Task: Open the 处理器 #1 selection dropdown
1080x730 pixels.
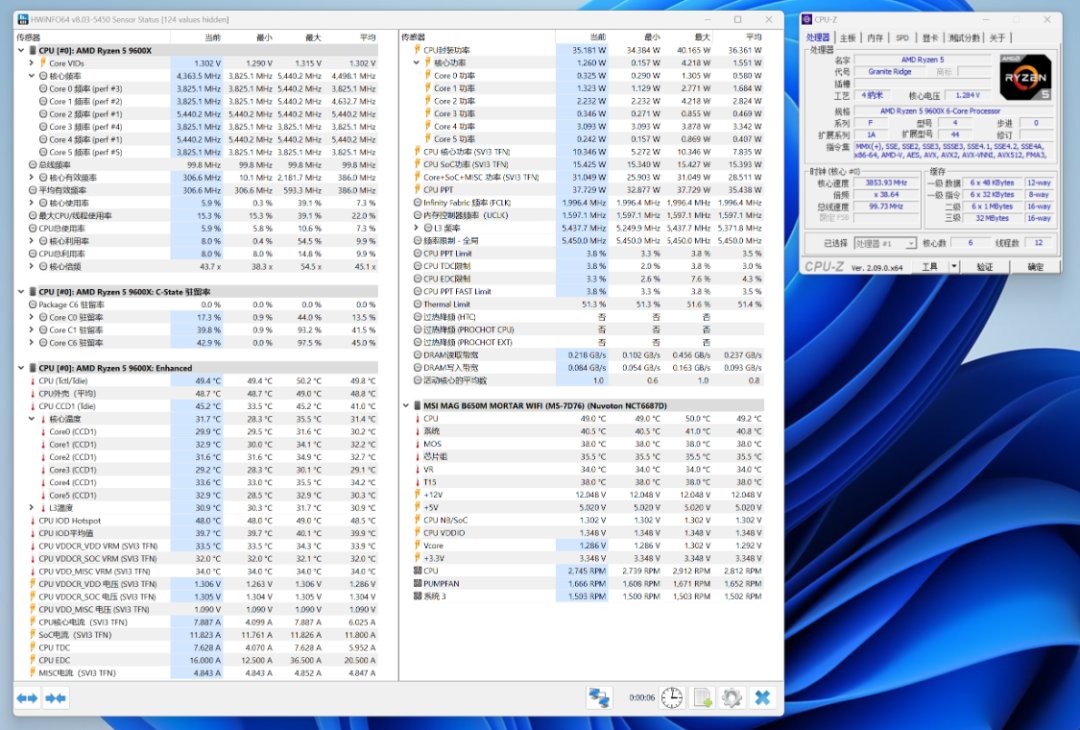Action: (x=884, y=243)
